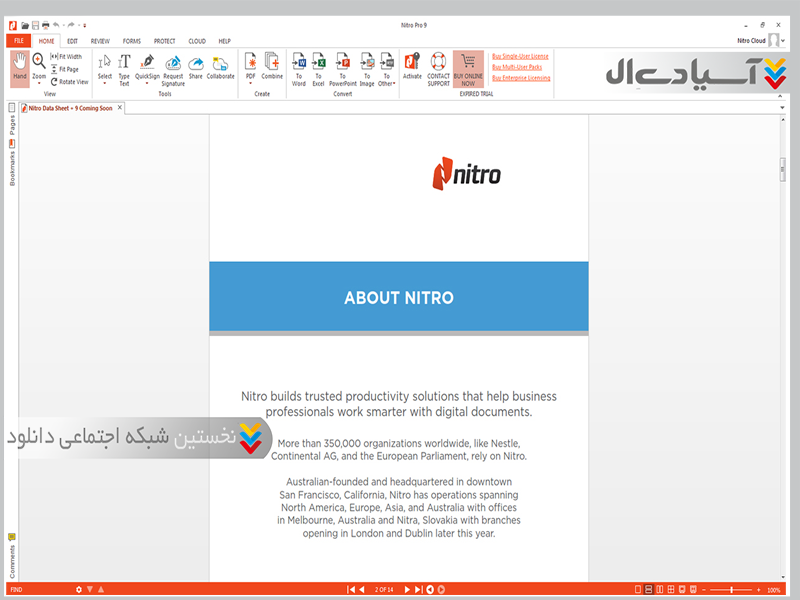Open the Collaborate tool
Viewport: 800px width, 600px height.
click(220, 68)
